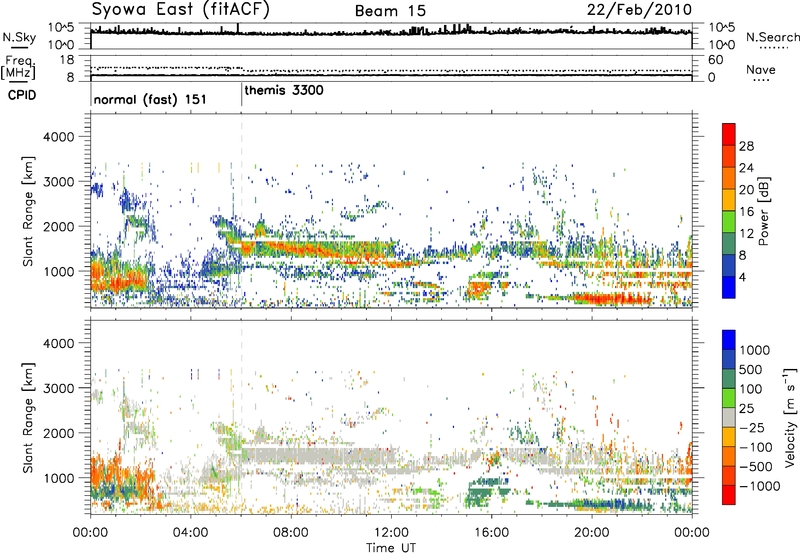Image resolution: width=800 pixels, height=554 pixels.
Task: Click the 'N.Sky' legend label
Action: [19, 37]
